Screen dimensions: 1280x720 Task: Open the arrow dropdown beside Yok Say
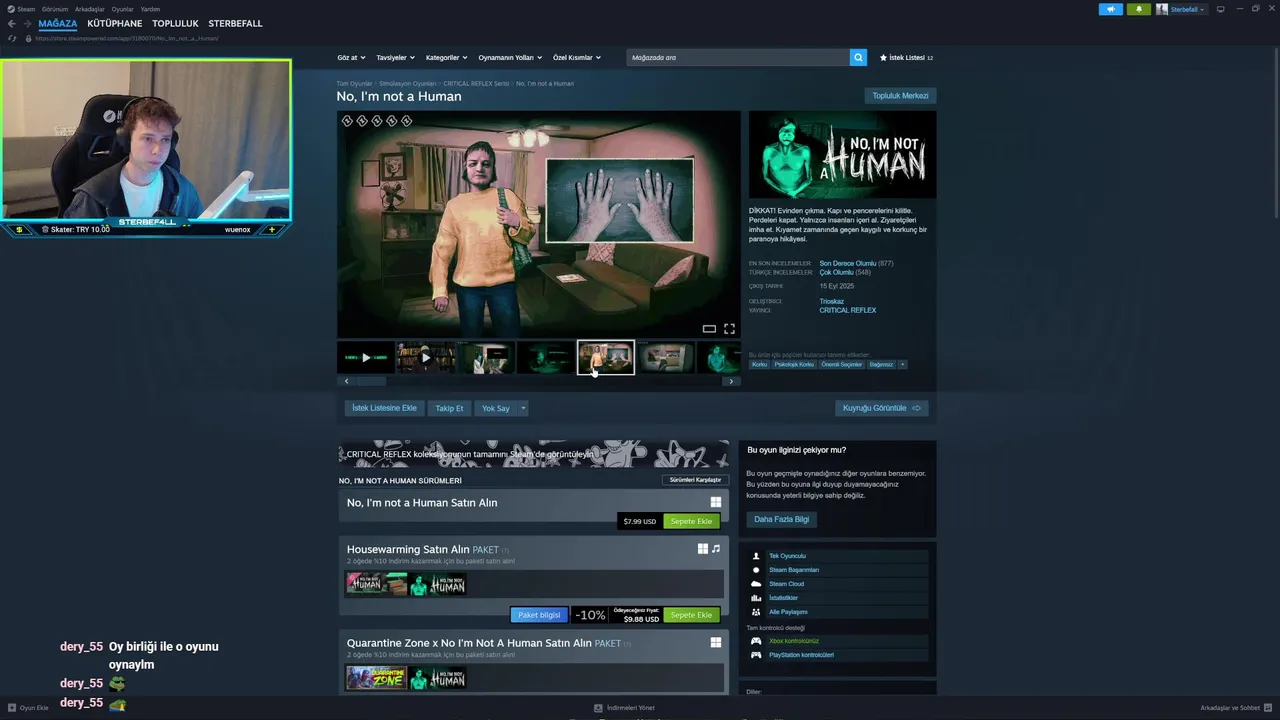point(523,408)
